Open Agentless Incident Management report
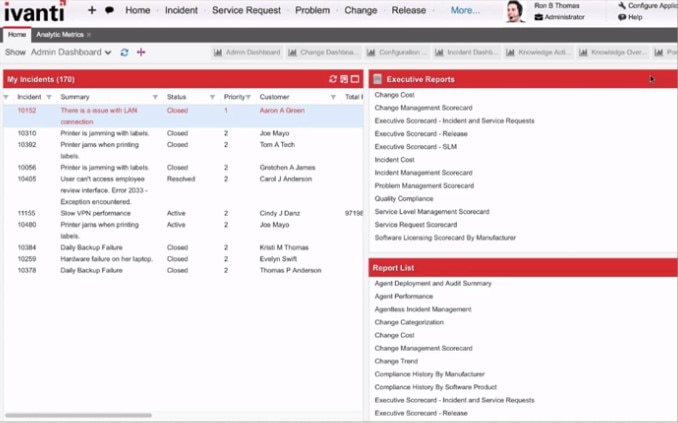678x423 pixels. 423,309
